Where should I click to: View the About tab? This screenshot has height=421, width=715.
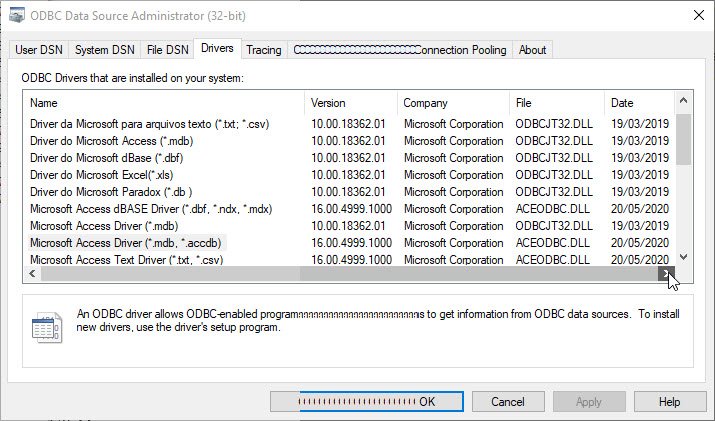532,50
